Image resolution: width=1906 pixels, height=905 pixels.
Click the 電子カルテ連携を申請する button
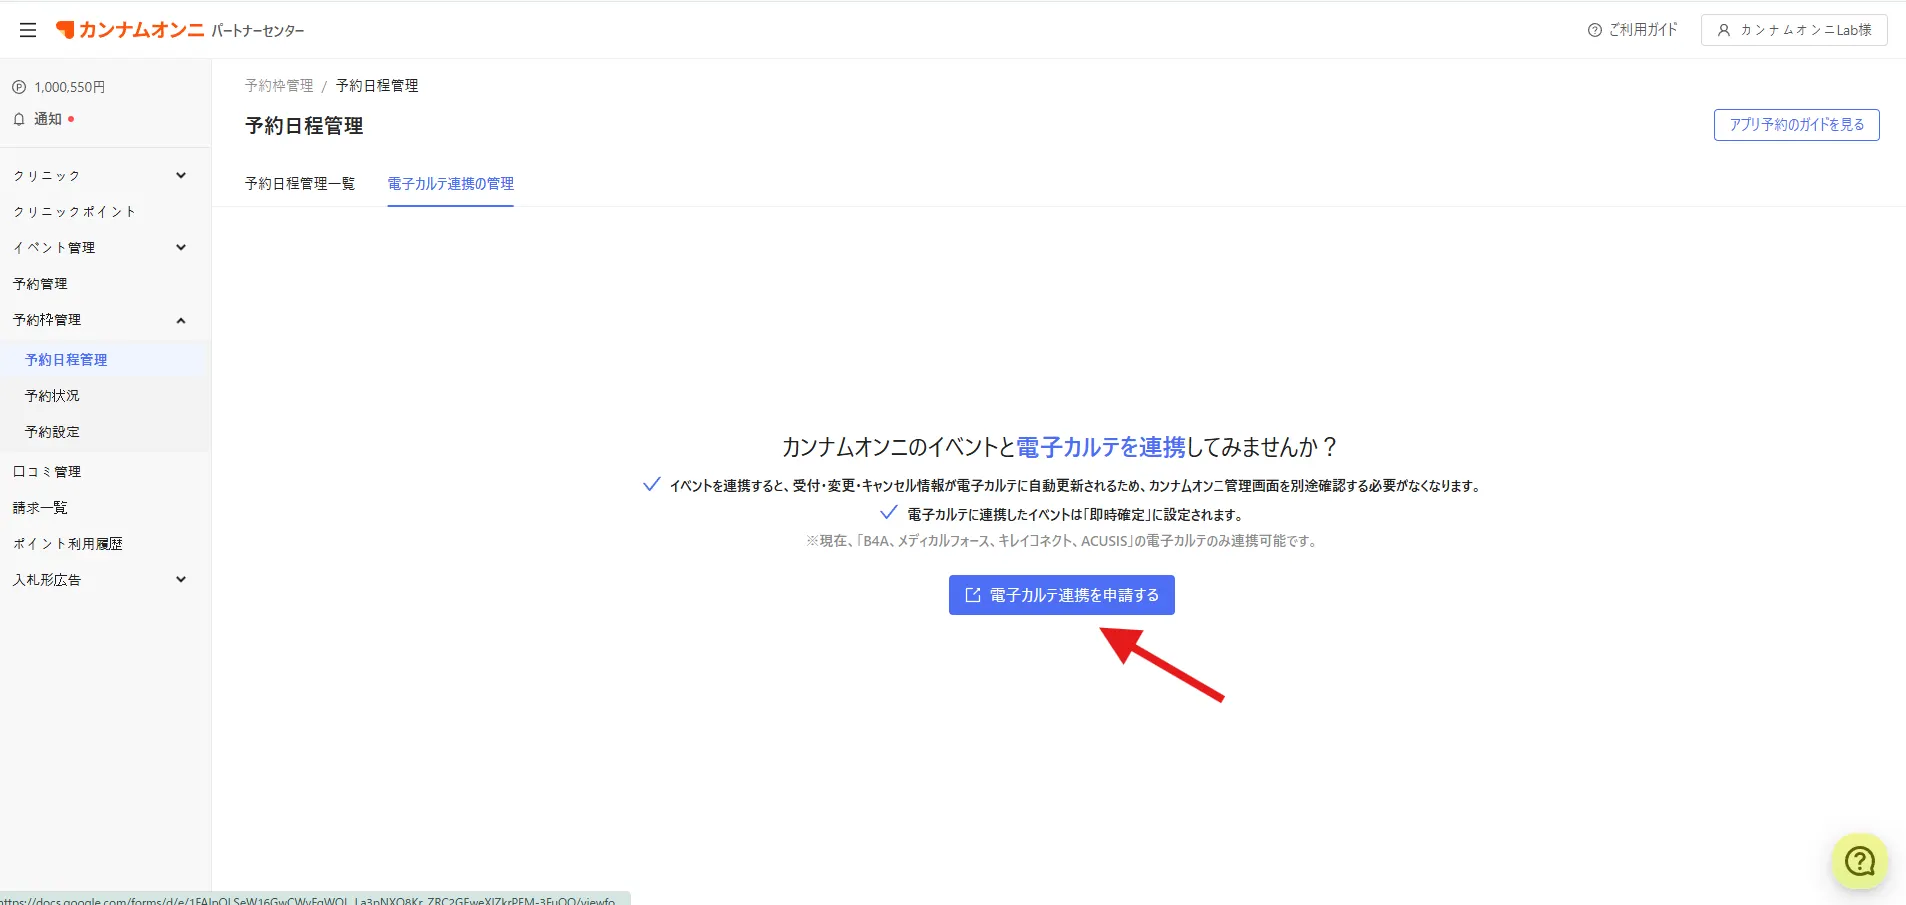[x=1062, y=595]
